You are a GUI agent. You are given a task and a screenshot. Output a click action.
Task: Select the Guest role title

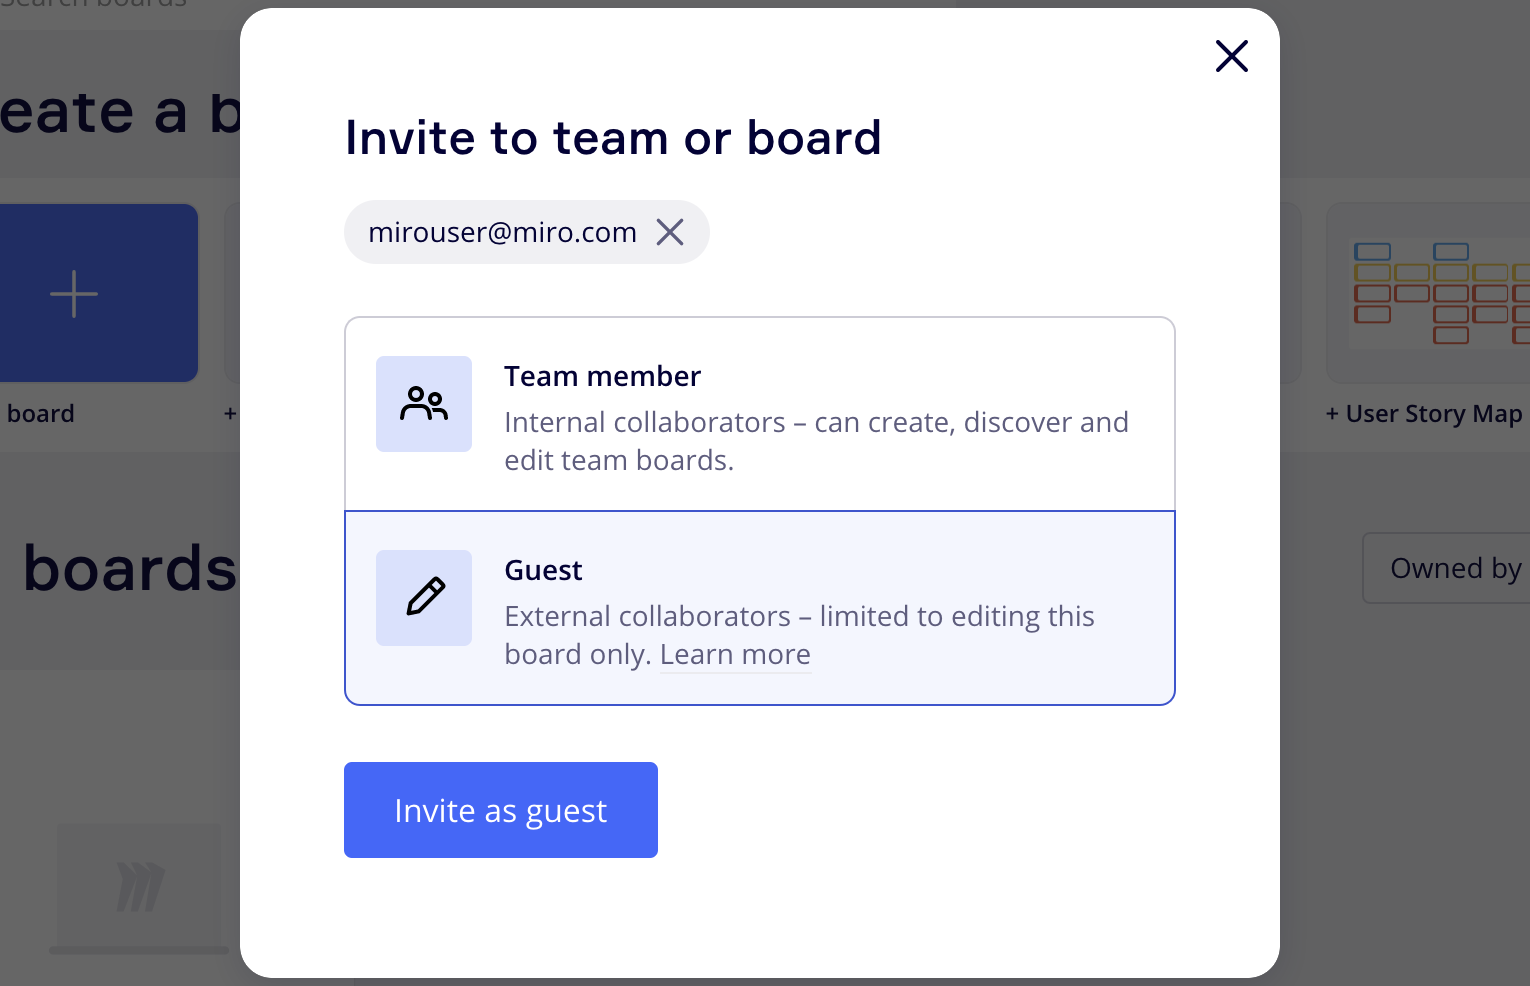[543, 570]
